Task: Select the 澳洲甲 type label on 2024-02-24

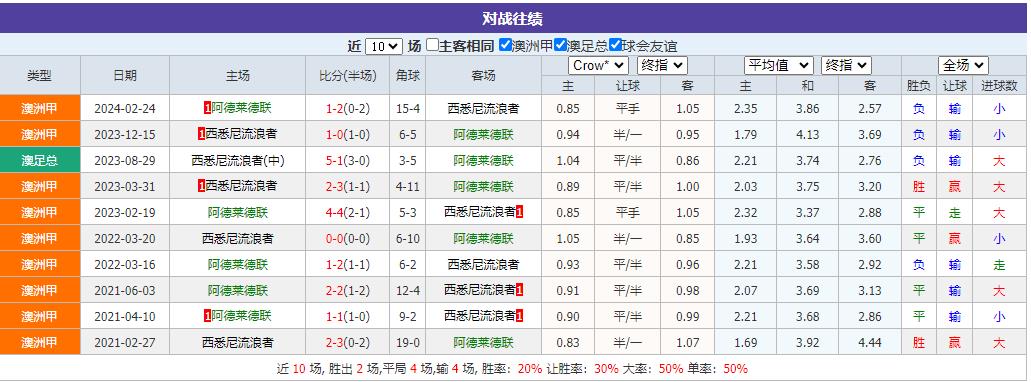Action: (x=40, y=108)
